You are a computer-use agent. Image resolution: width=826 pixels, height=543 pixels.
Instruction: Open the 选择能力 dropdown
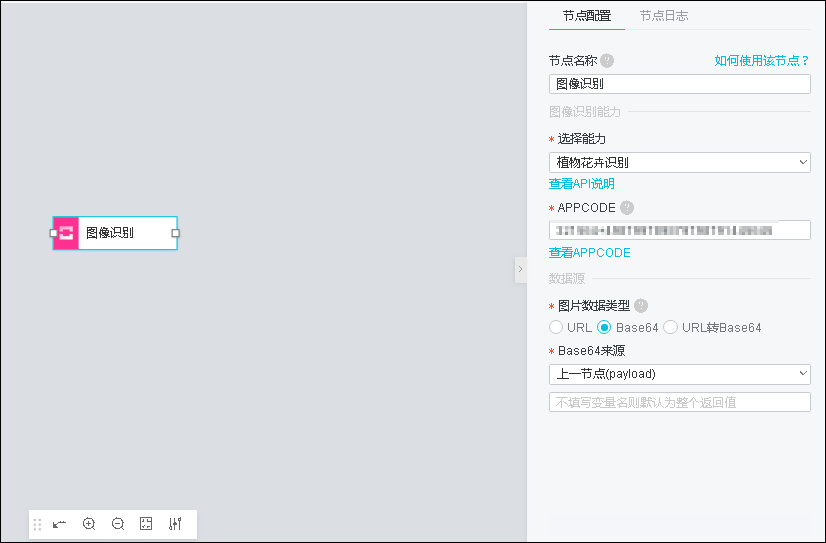coord(680,163)
